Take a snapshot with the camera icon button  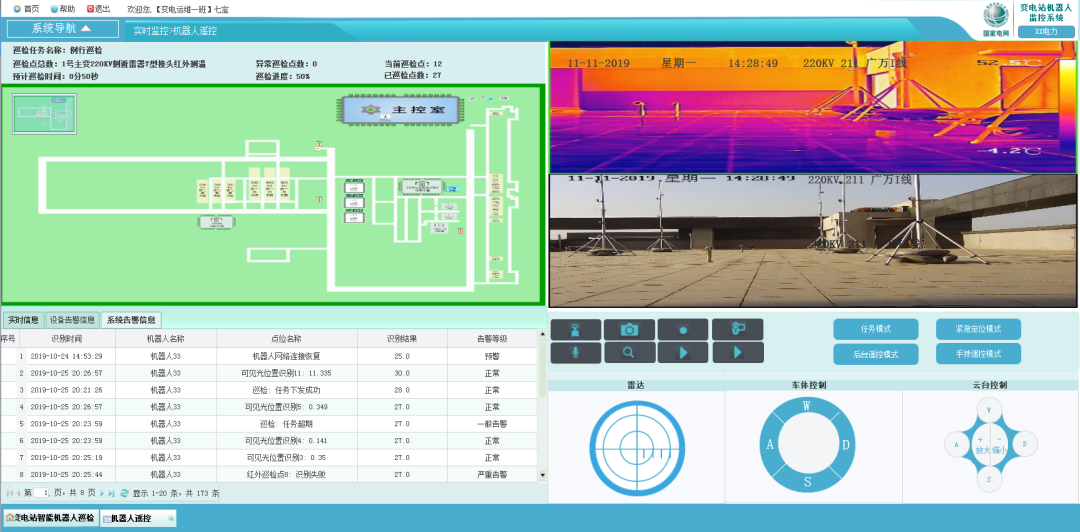click(630, 329)
